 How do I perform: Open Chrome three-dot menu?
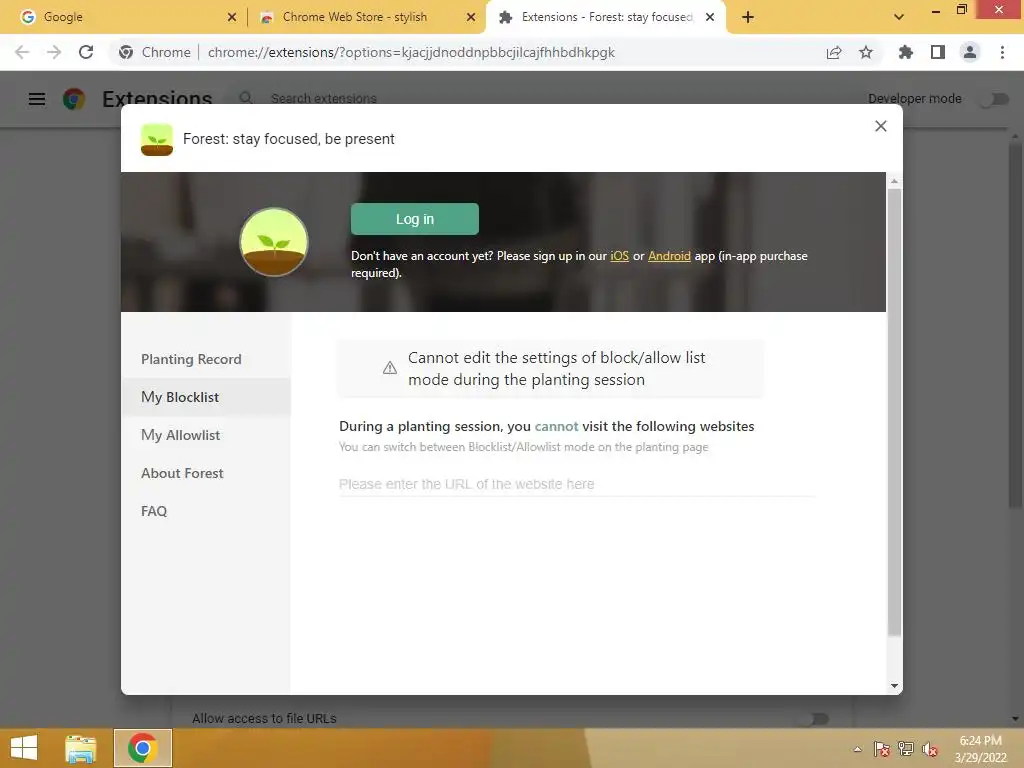(1002, 52)
